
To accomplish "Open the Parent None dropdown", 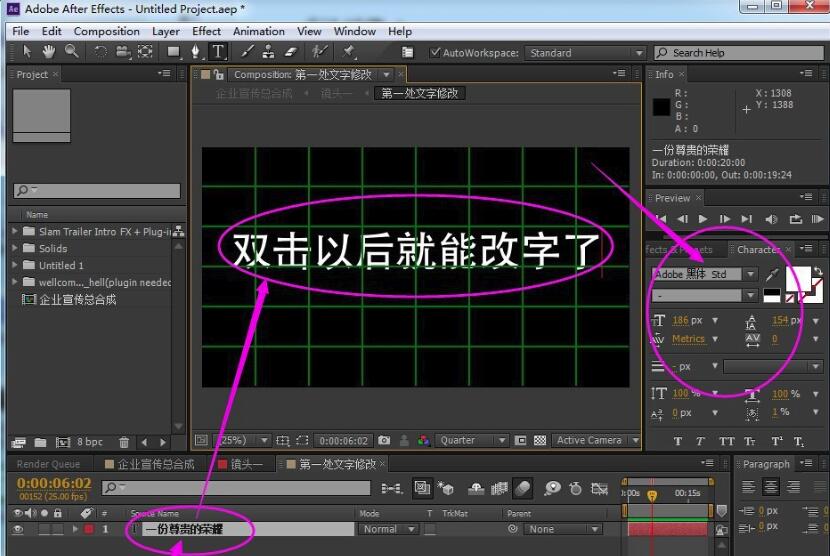I will (x=562, y=529).
